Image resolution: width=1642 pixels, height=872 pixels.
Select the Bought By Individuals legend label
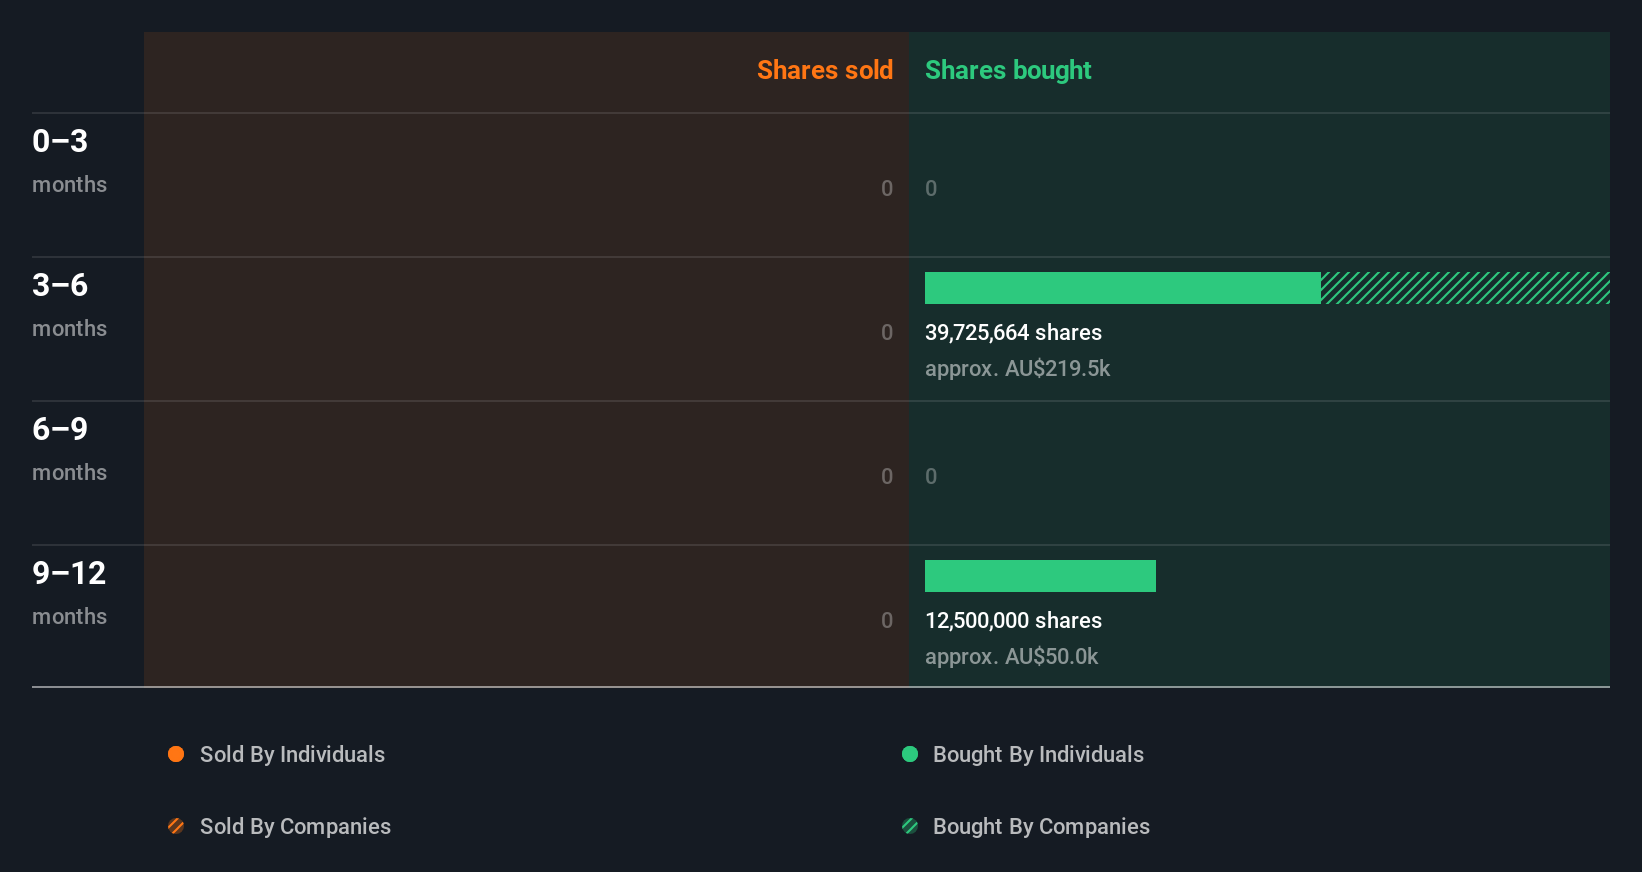(x=1038, y=754)
